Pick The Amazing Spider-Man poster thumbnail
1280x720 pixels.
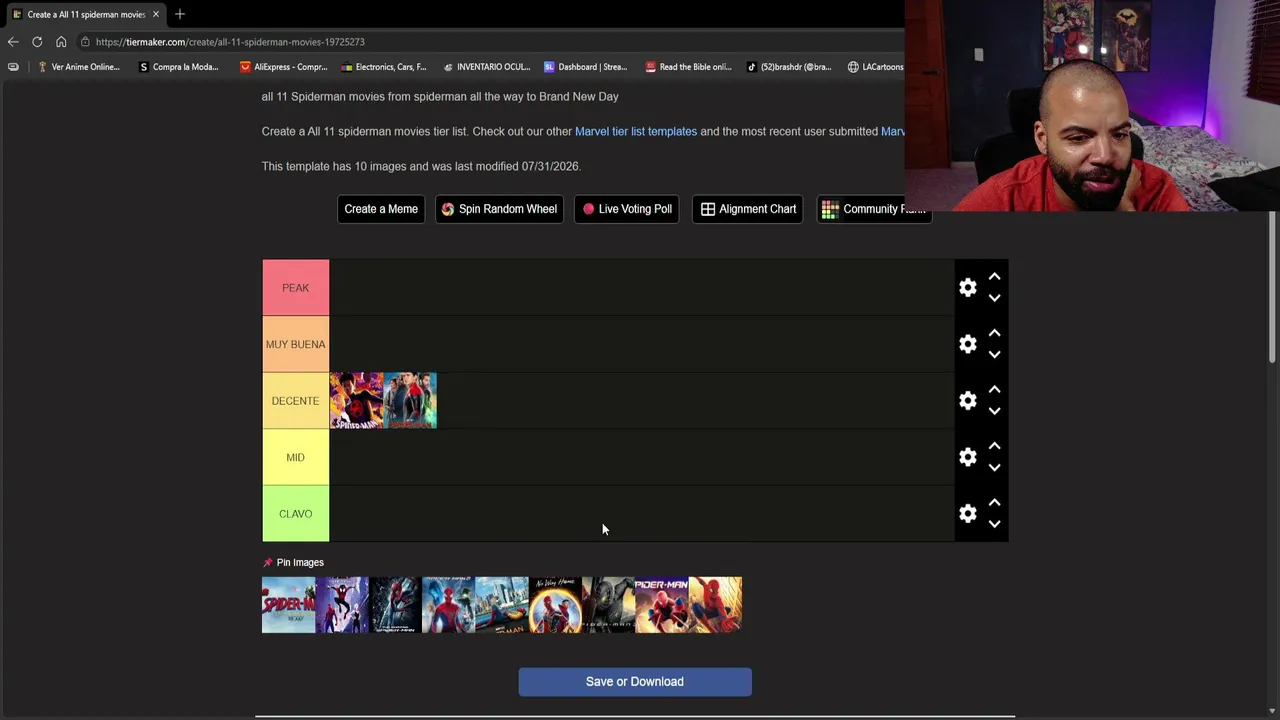395,605
